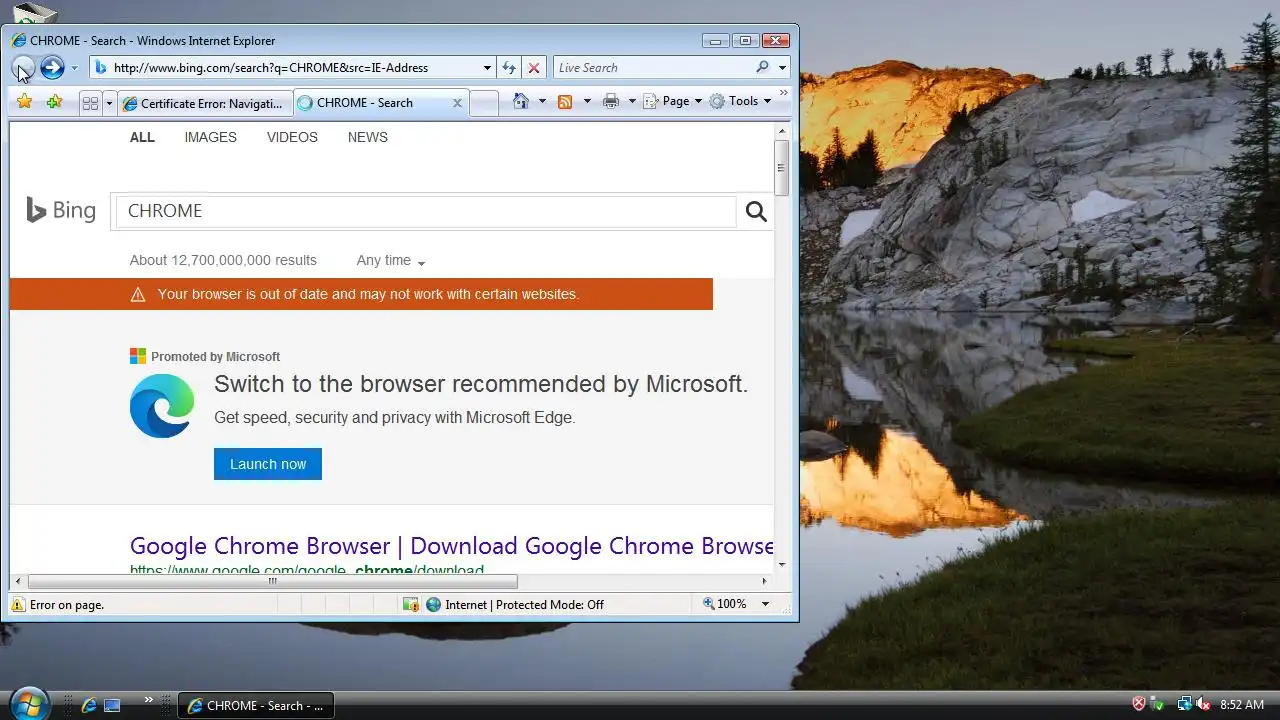
Task: Click Safely Remove Hardware tray icon
Action: [x=1158, y=704]
